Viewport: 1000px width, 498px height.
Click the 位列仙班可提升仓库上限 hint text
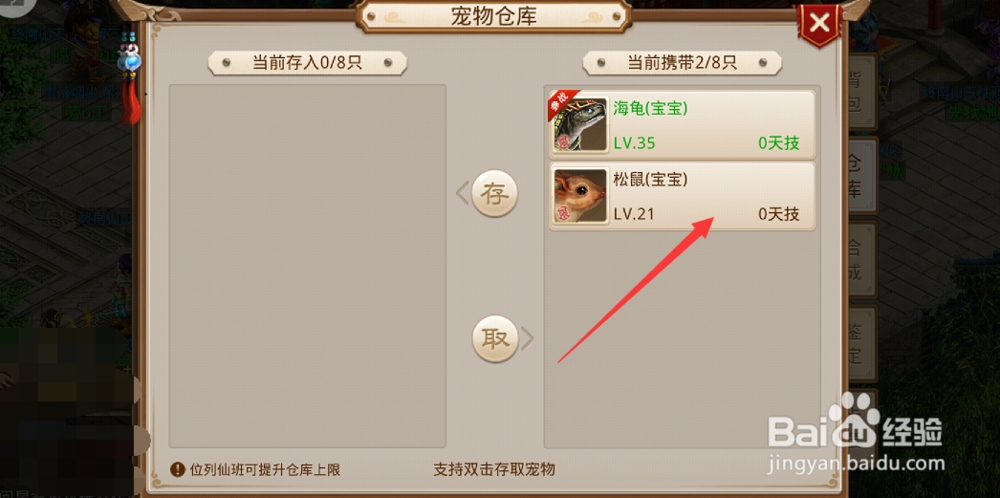[265, 470]
